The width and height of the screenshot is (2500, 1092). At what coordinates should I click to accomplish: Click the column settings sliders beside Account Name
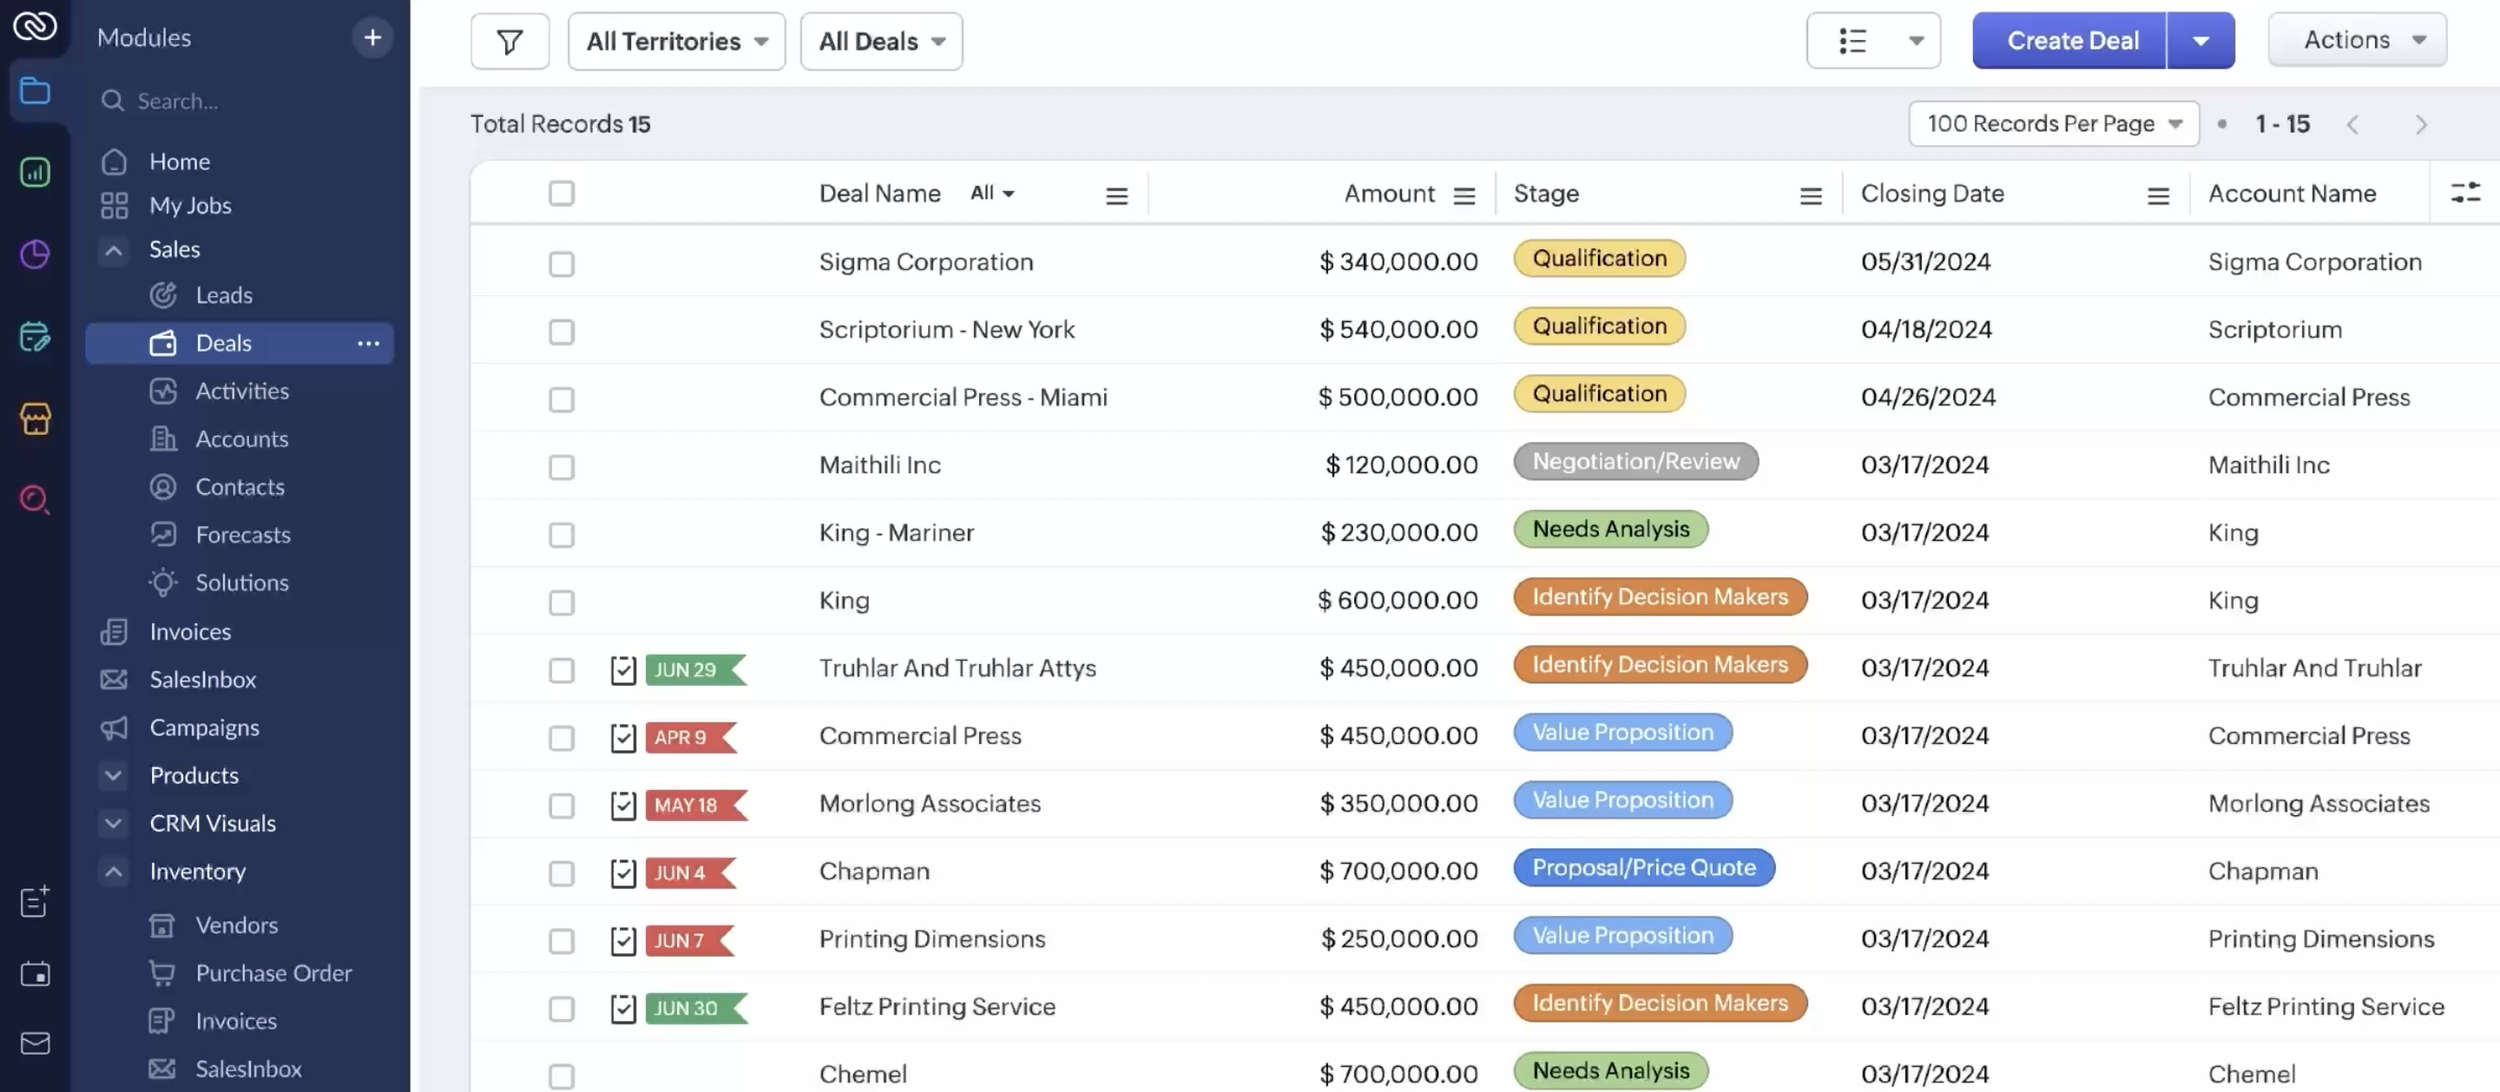[x=2465, y=192]
